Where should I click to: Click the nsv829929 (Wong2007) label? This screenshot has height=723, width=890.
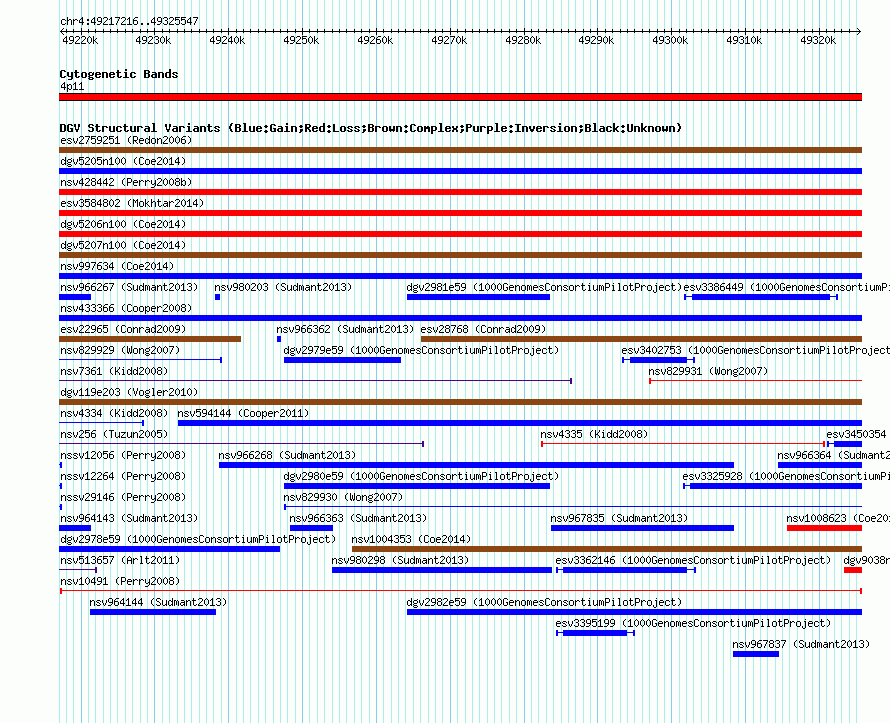[120, 350]
